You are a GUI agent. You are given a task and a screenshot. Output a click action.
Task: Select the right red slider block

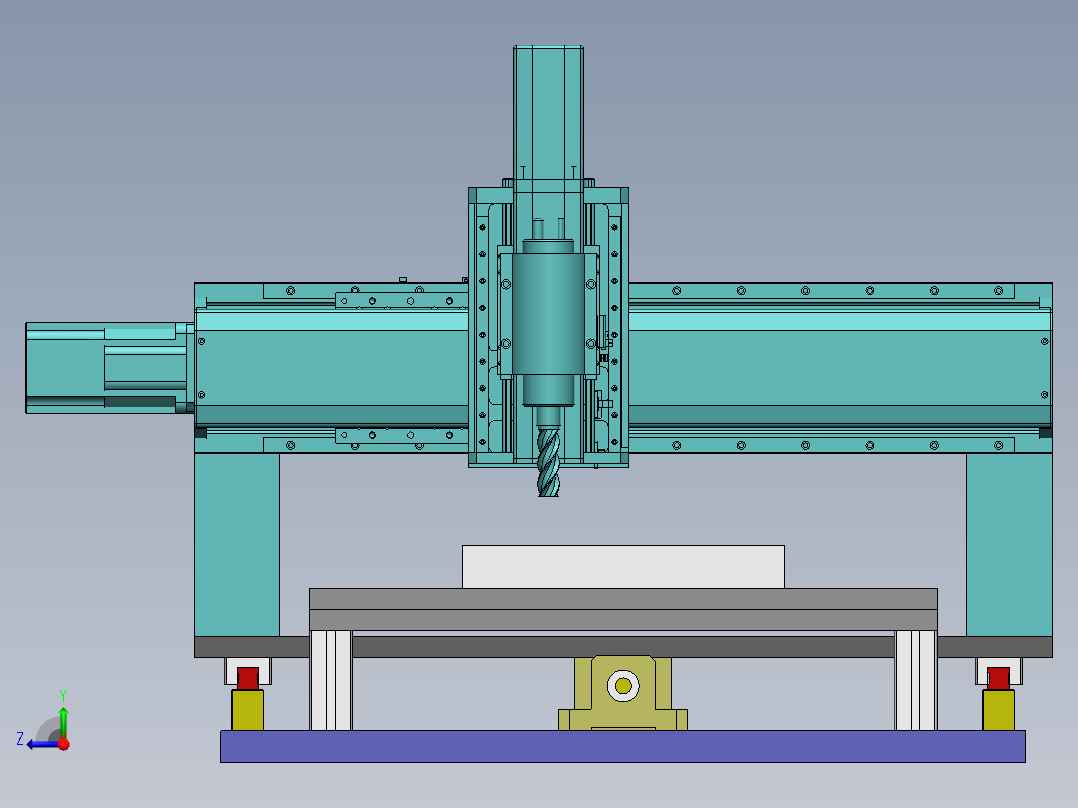pyautogui.click(x=998, y=679)
